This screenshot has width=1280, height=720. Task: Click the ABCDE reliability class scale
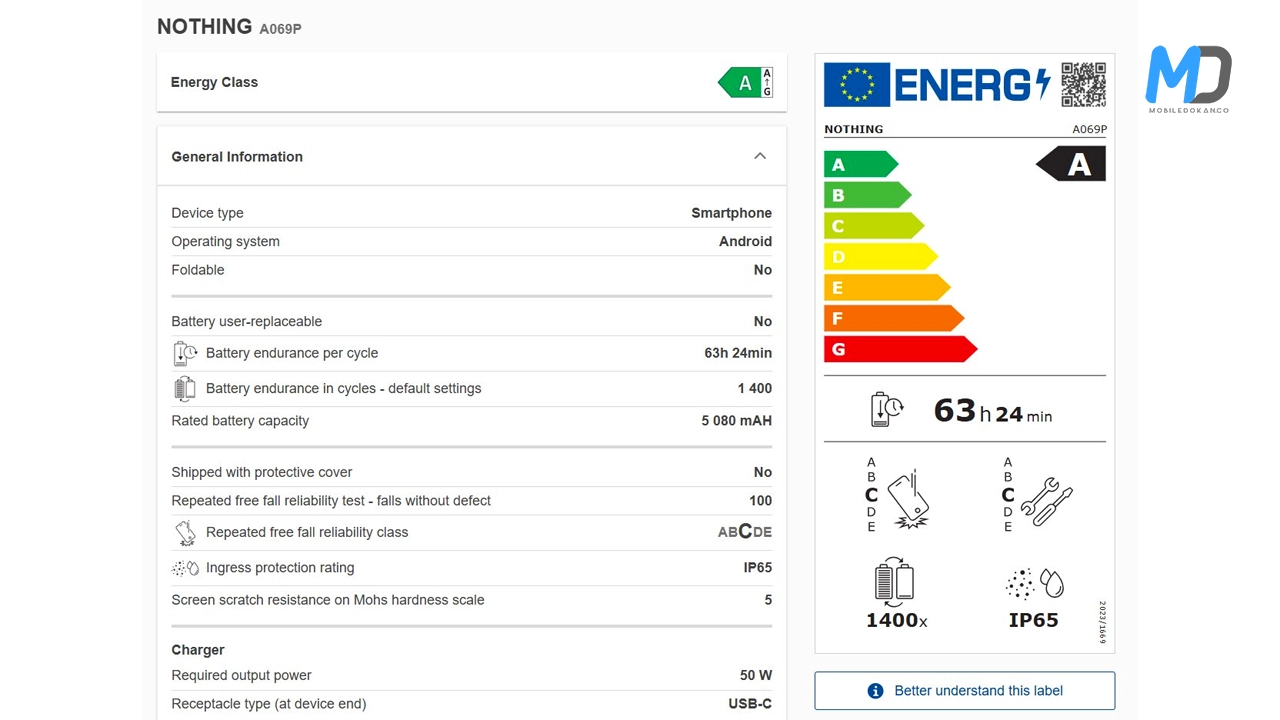coord(744,532)
